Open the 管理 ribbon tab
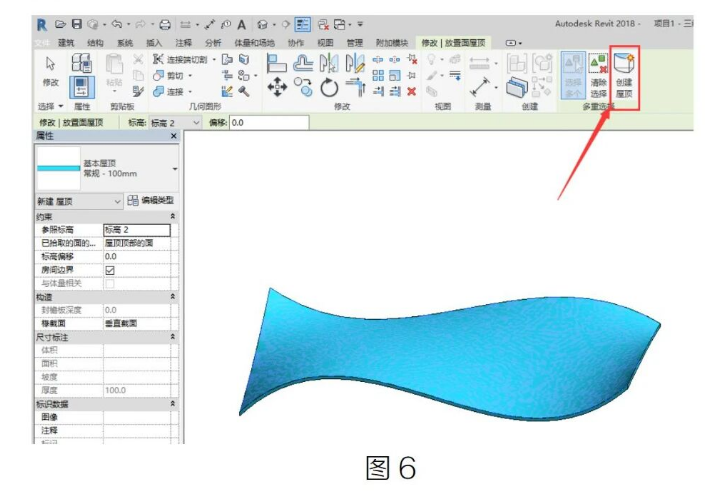This screenshot has height=502, width=717. pos(354,43)
